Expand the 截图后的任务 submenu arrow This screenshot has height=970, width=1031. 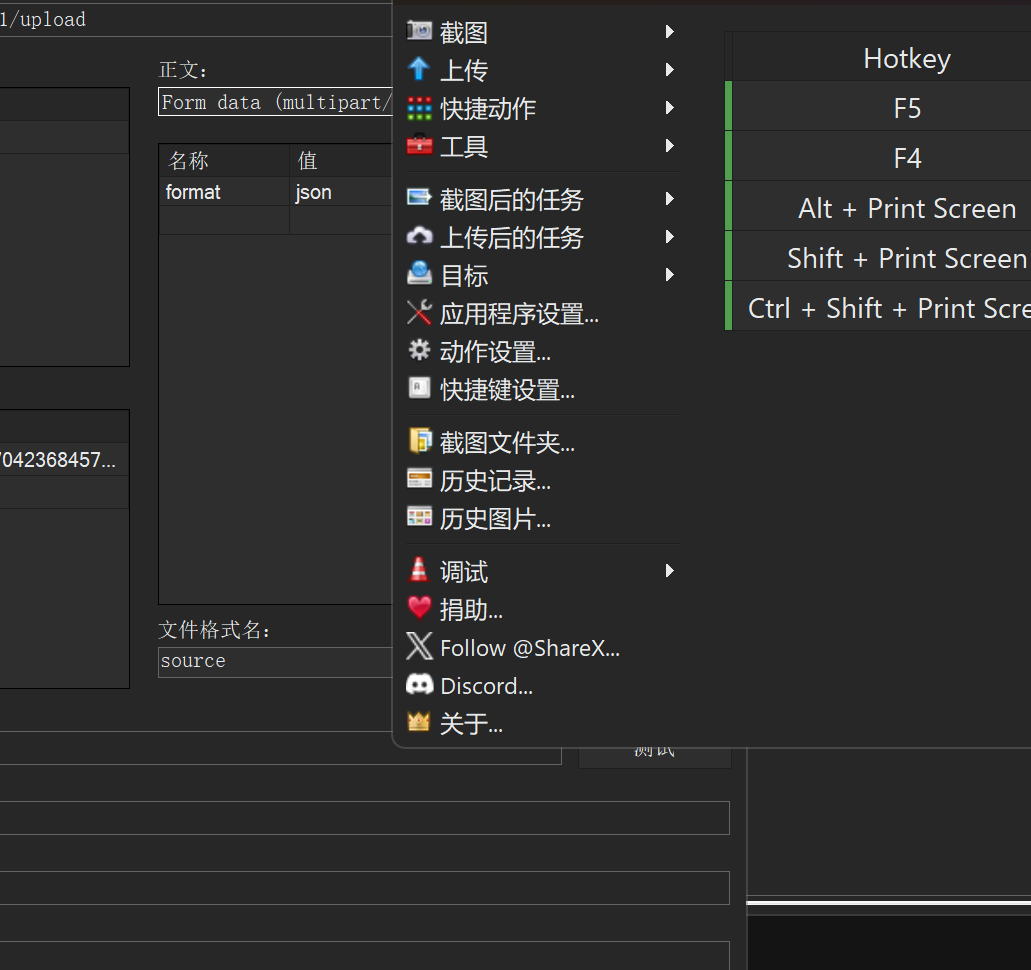(x=669, y=199)
